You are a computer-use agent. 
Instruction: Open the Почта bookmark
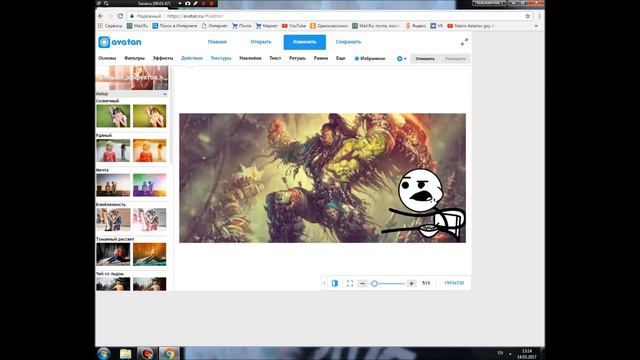pos(242,26)
